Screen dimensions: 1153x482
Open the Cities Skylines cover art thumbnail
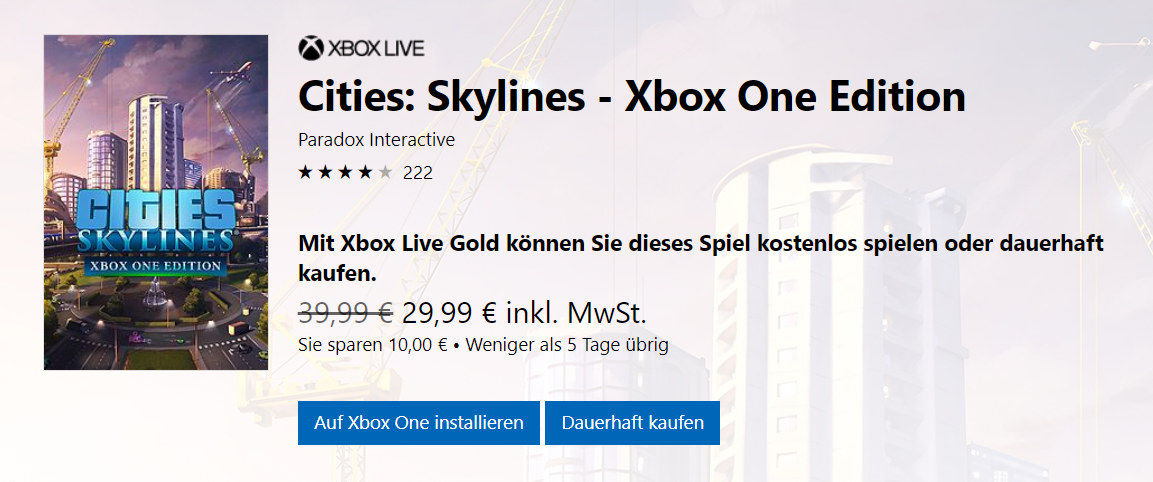click(156, 202)
